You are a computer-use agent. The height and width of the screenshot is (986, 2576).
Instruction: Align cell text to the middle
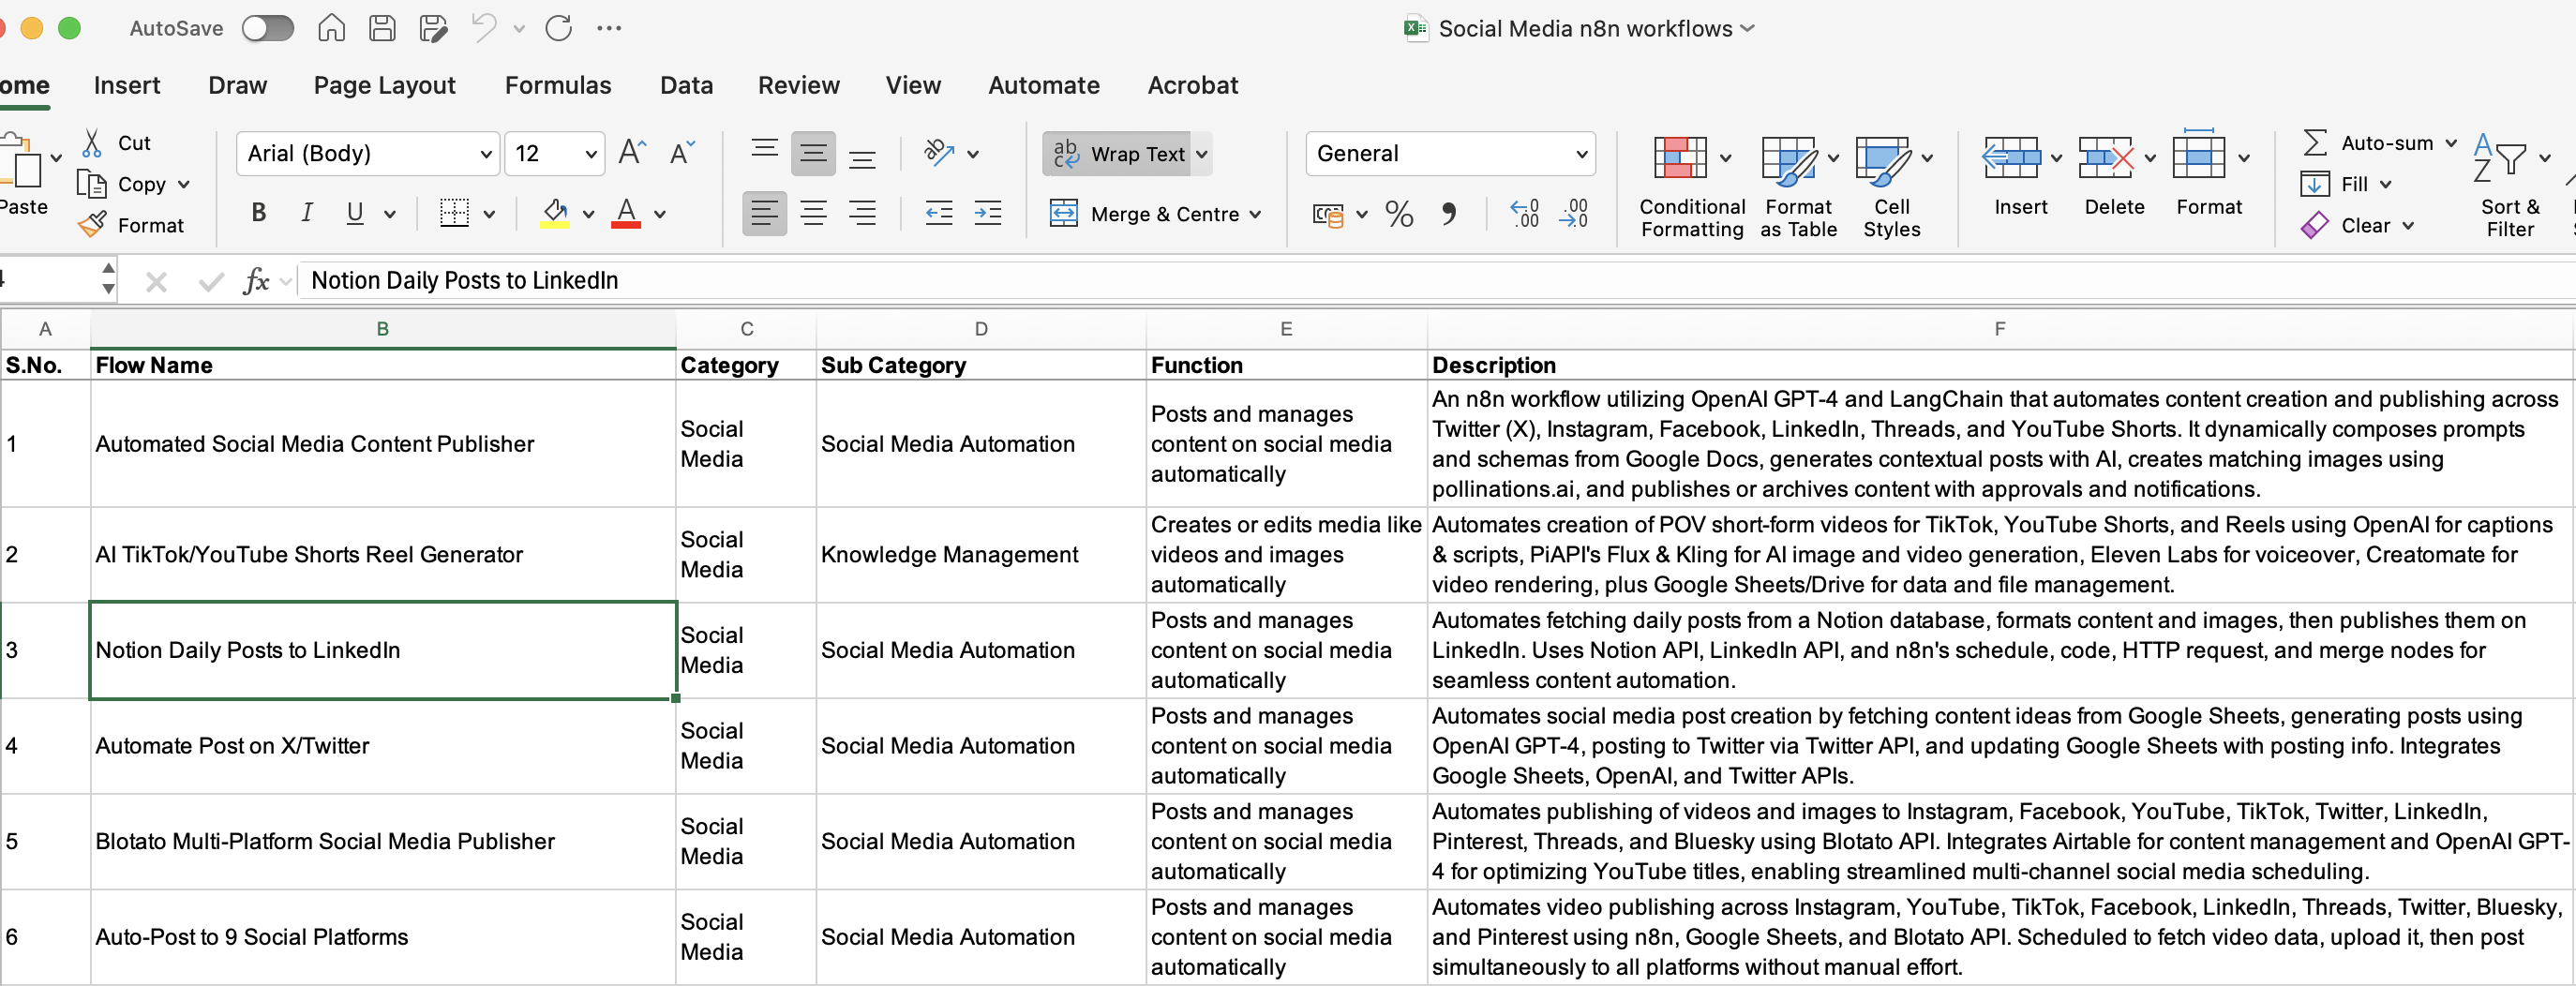coord(814,153)
